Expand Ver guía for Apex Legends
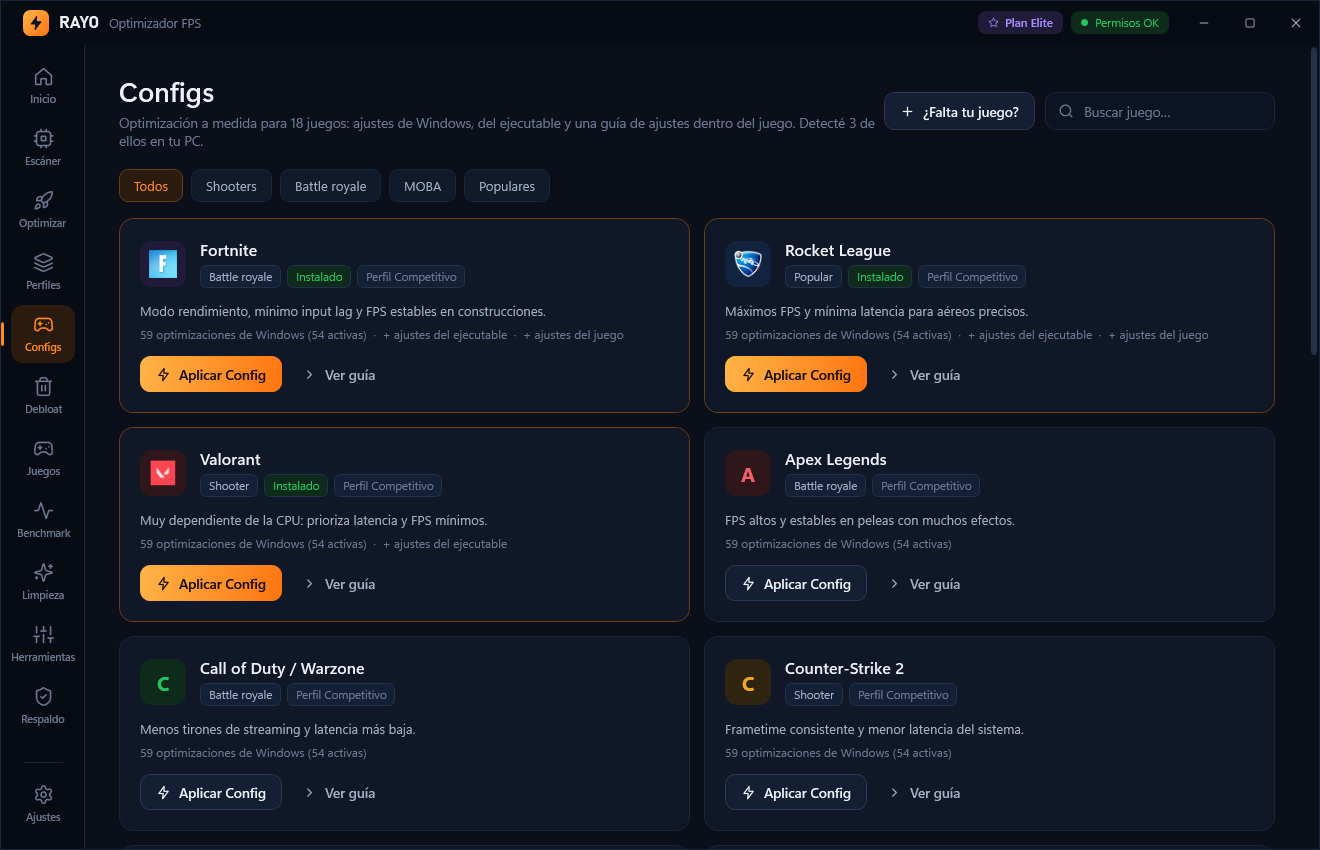 925,584
